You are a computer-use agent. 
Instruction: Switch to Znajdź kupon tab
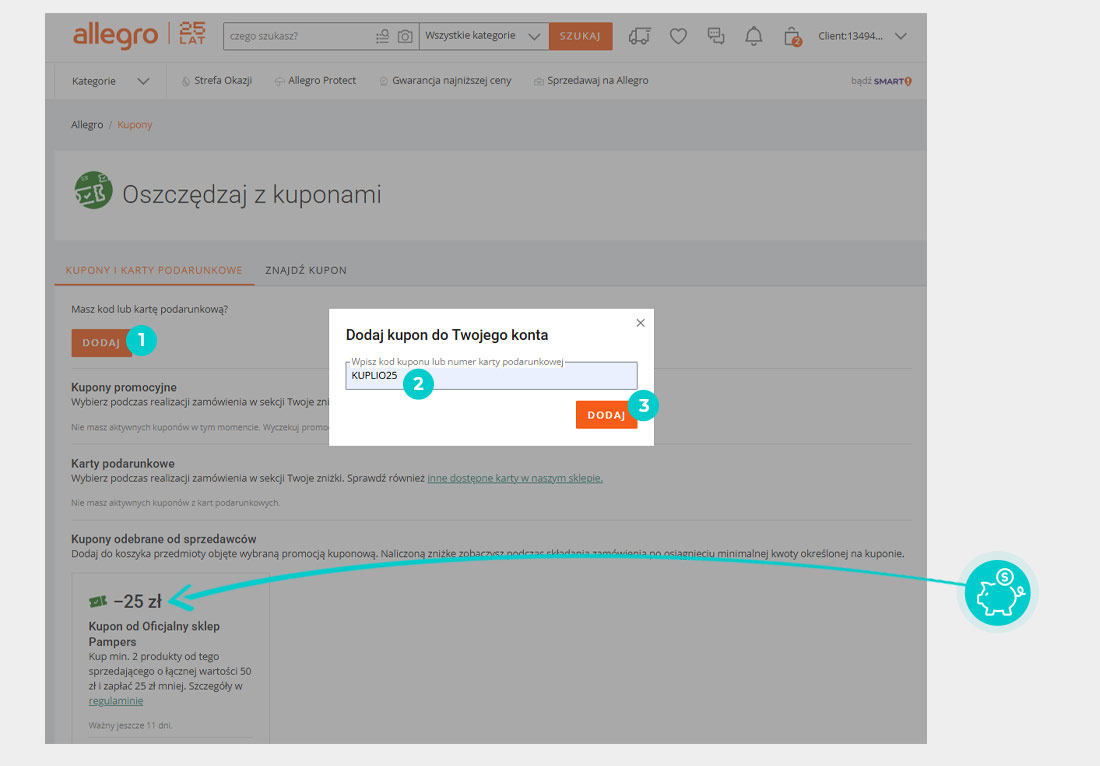306,270
